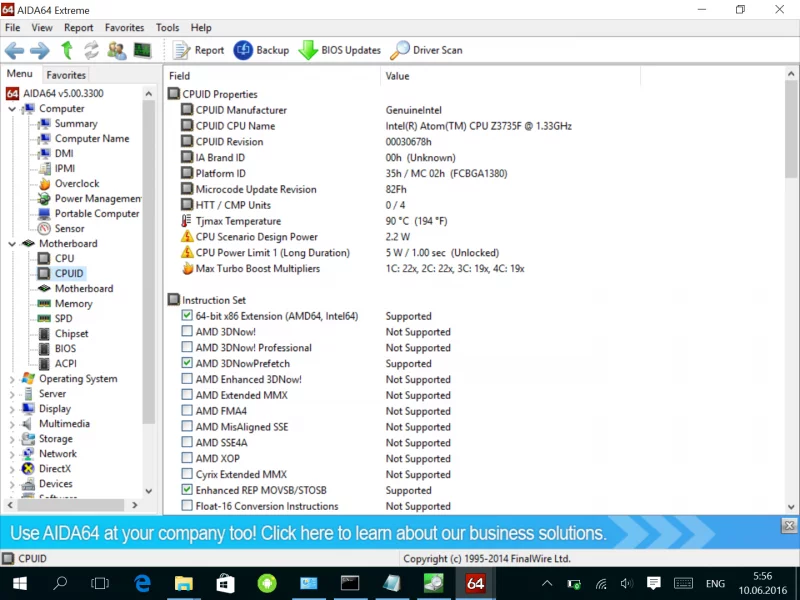Open Edge browser from taskbar

tap(142, 583)
